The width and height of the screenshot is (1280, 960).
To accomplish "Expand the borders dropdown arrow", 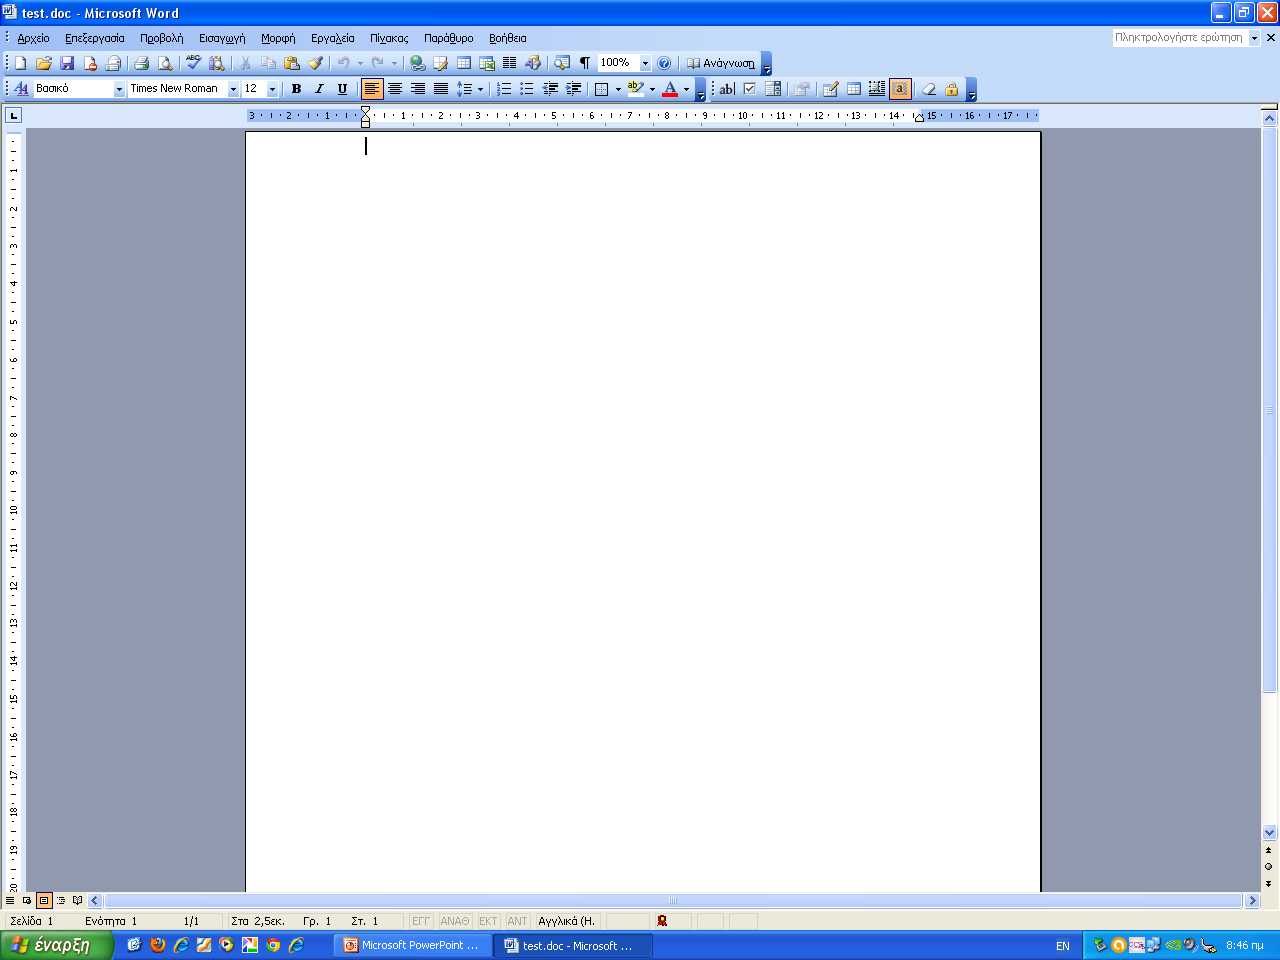I will click(x=618, y=89).
